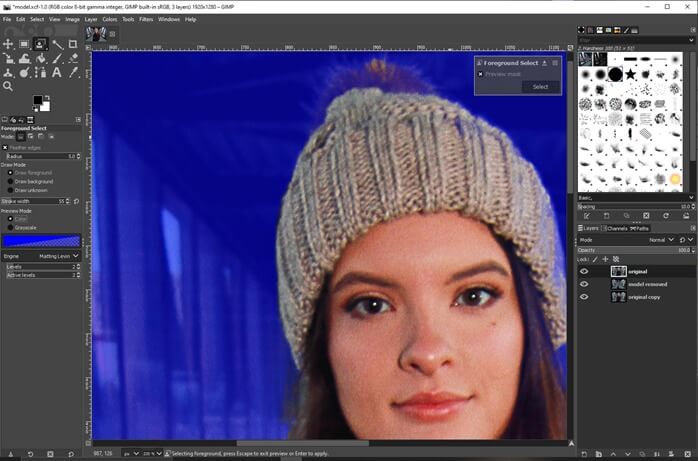Click the Edit brush icon
The height and width of the screenshot is (461, 698).
pyautogui.click(x=587, y=216)
